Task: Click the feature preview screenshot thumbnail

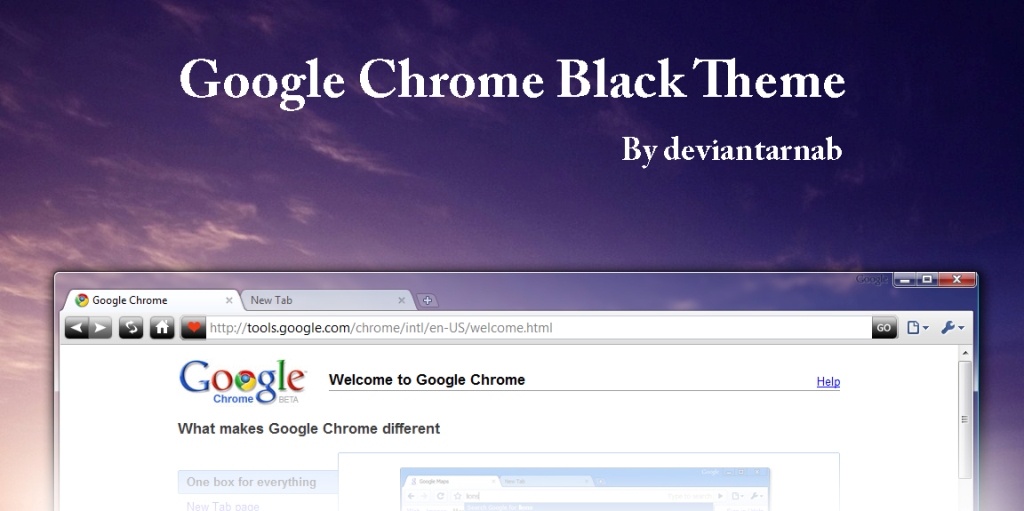Action: point(585,489)
